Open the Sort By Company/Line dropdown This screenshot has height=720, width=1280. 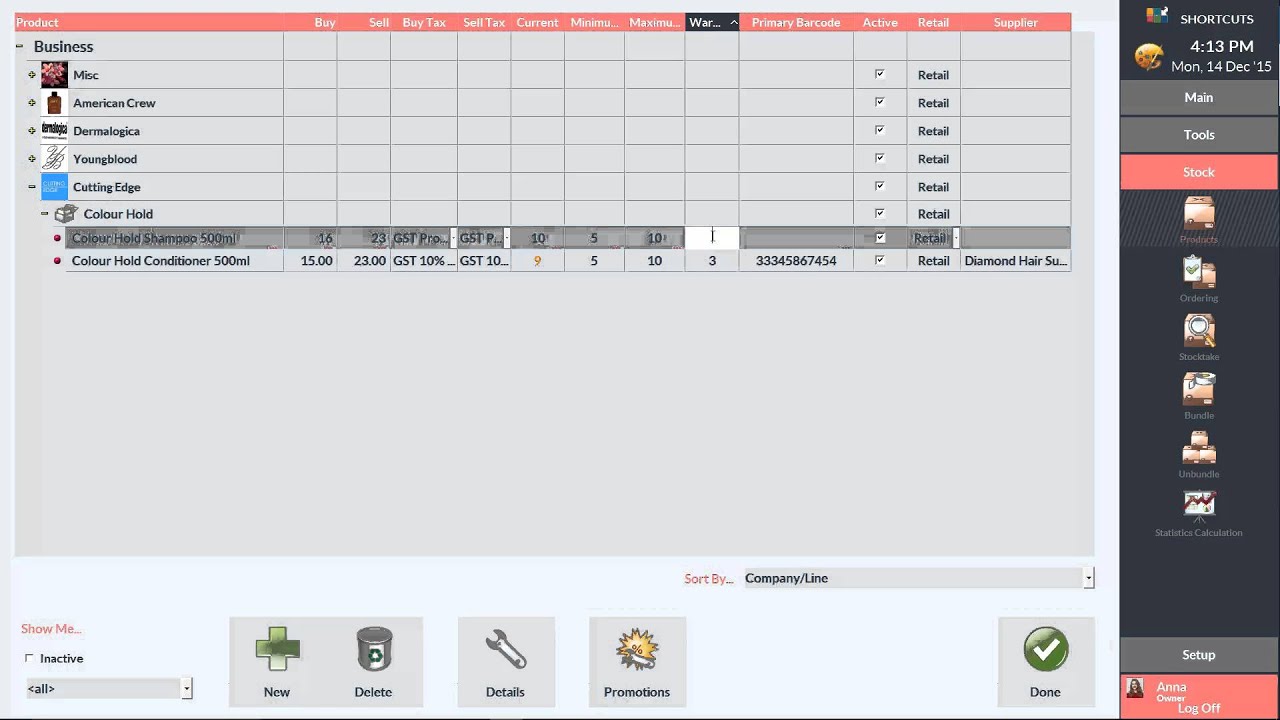pyautogui.click(x=1088, y=578)
